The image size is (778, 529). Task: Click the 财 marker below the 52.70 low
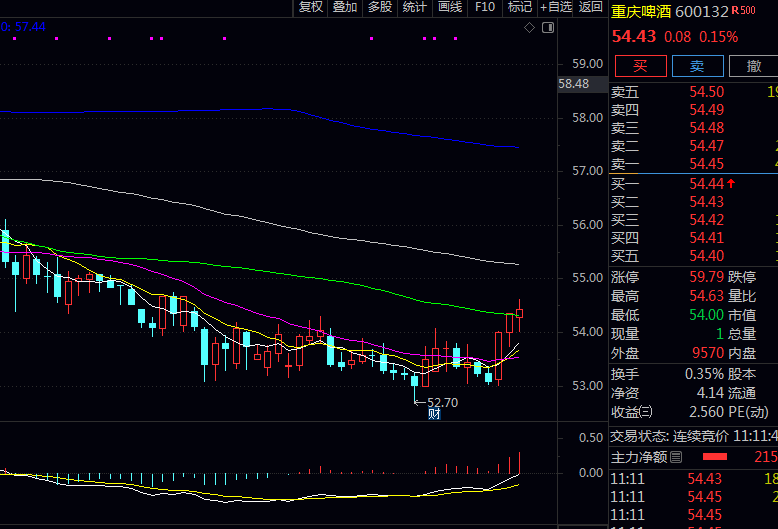(x=434, y=413)
